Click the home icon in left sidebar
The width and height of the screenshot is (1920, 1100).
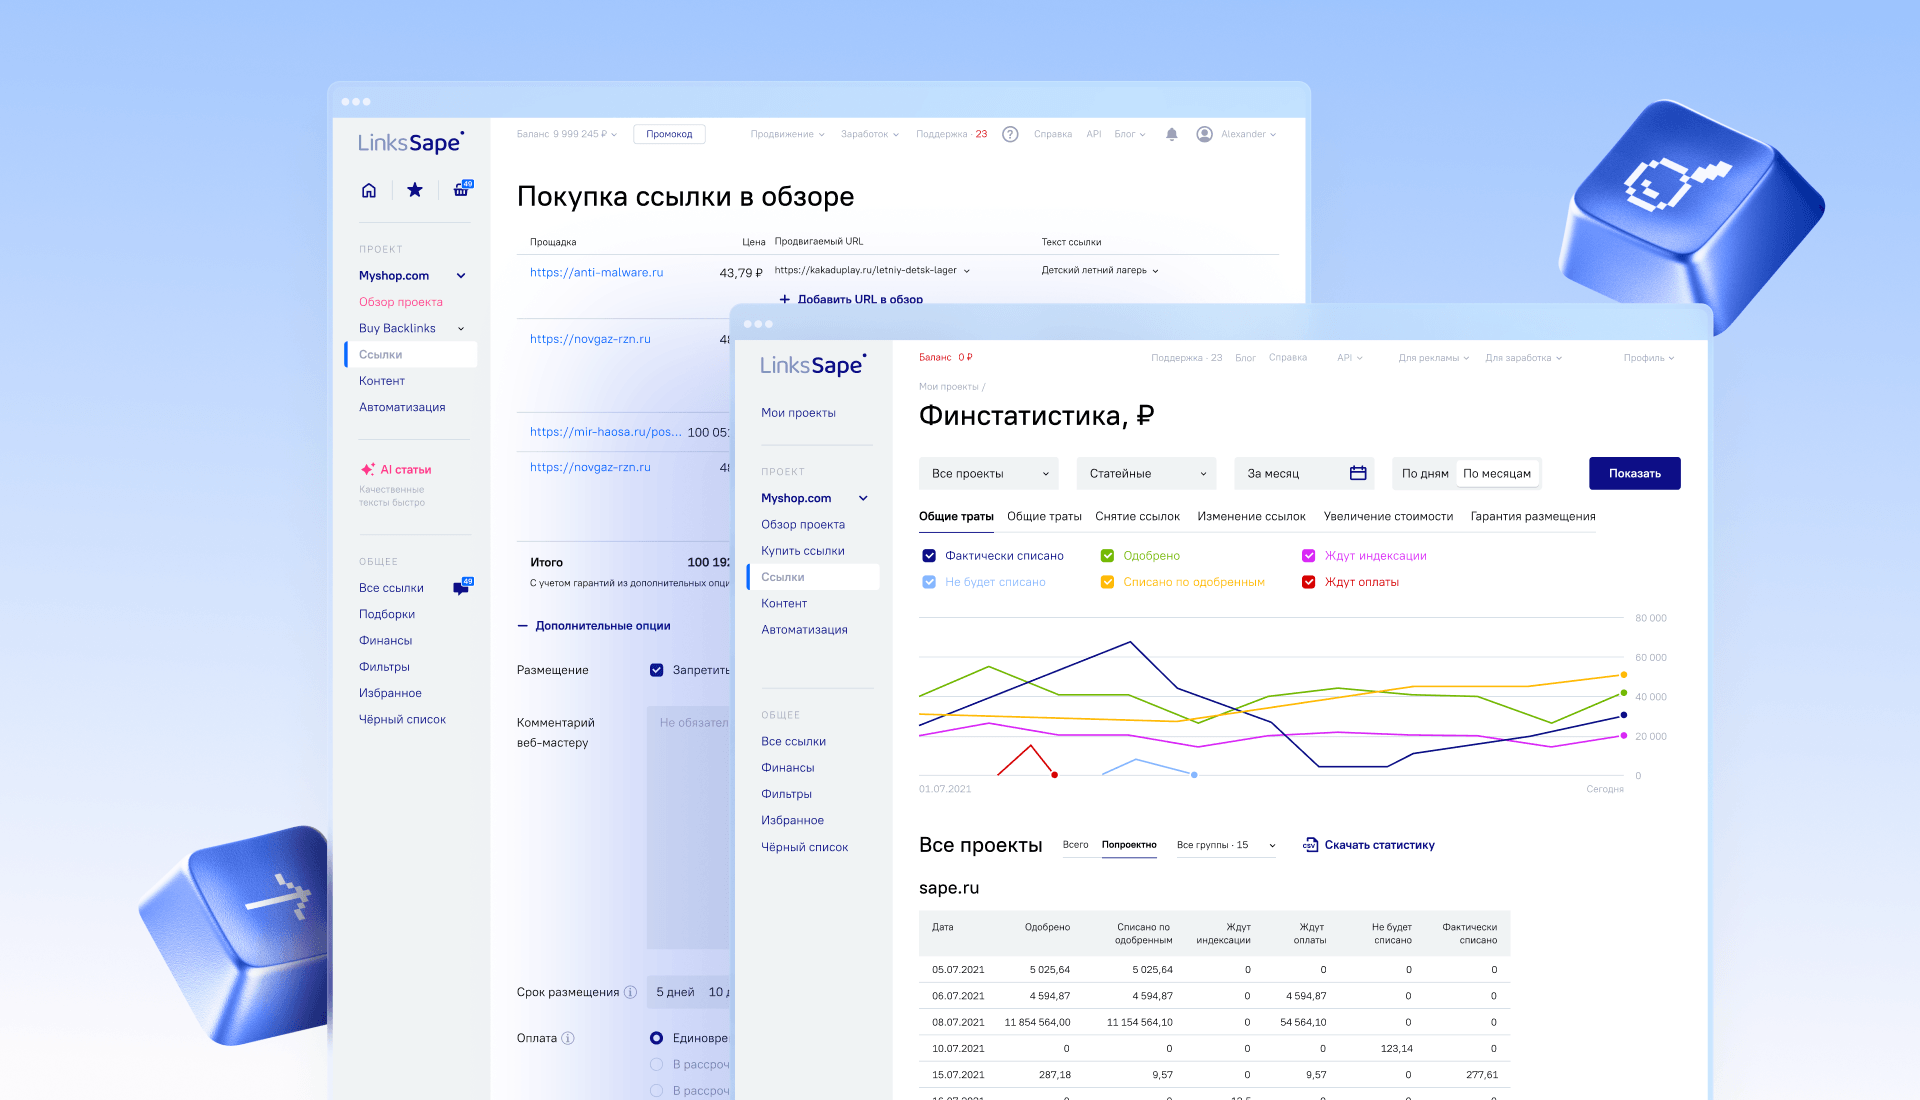click(x=369, y=190)
